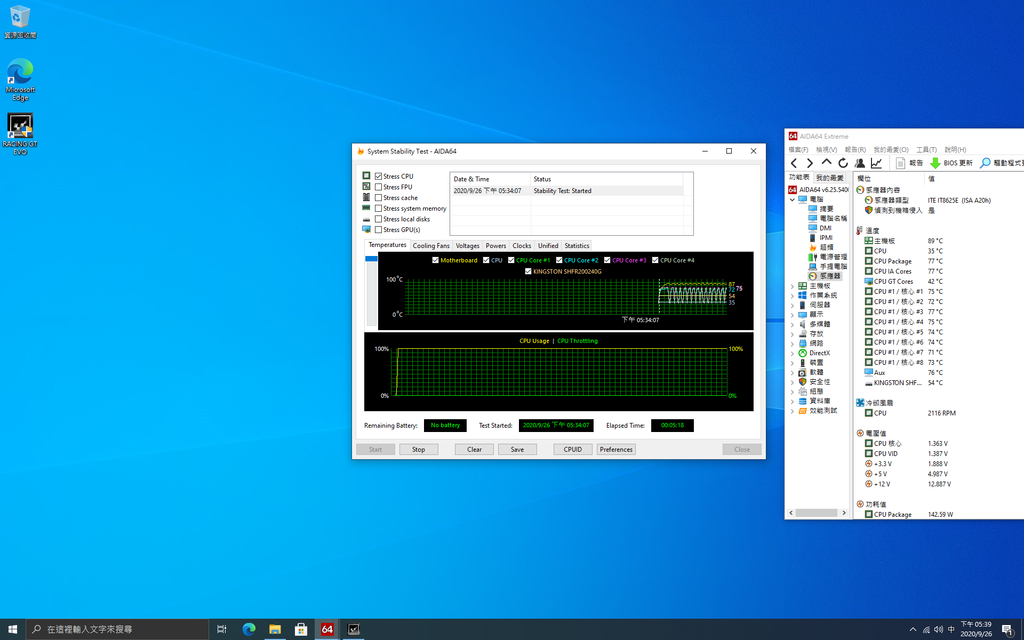
Task: Enable Stress GPU(s) checkbox
Action: pos(378,229)
